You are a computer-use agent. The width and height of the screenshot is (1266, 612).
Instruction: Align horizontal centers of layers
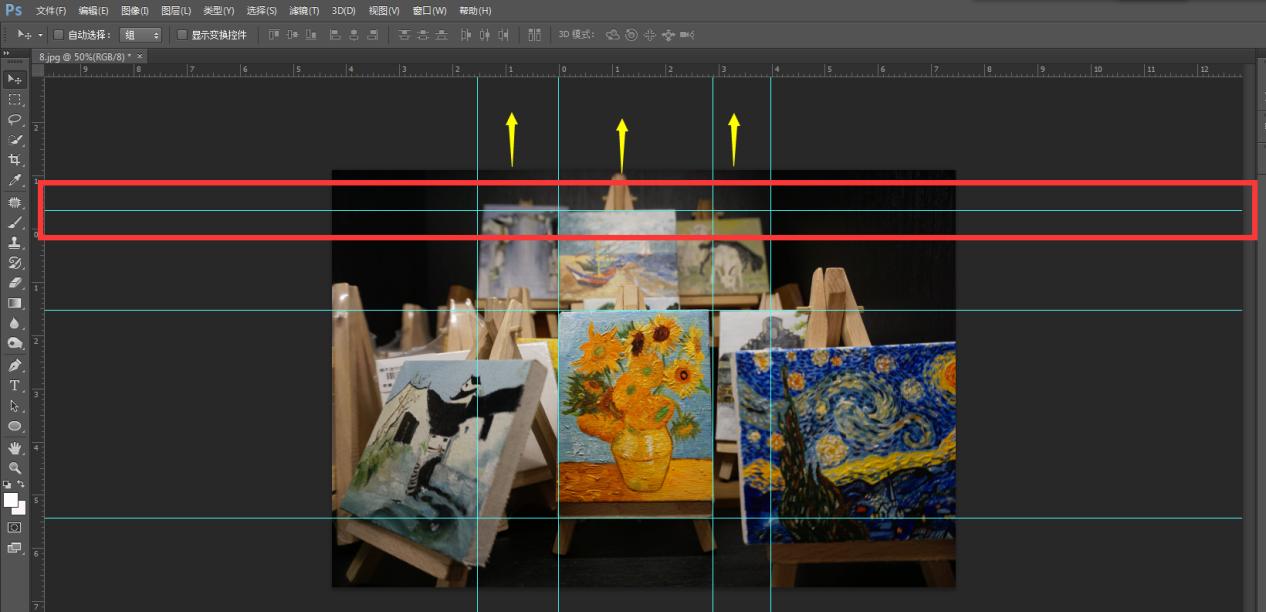pyautogui.click(x=354, y=35)
